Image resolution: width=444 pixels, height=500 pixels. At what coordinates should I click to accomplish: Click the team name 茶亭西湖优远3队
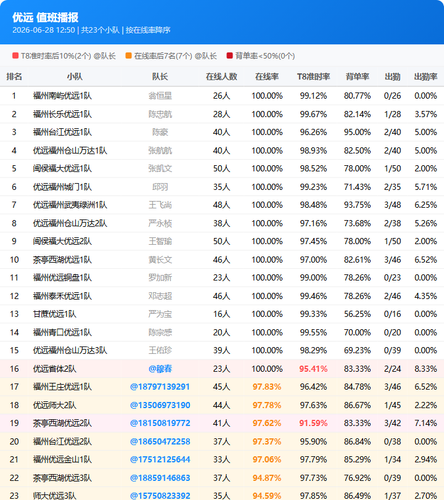point(62,478)
